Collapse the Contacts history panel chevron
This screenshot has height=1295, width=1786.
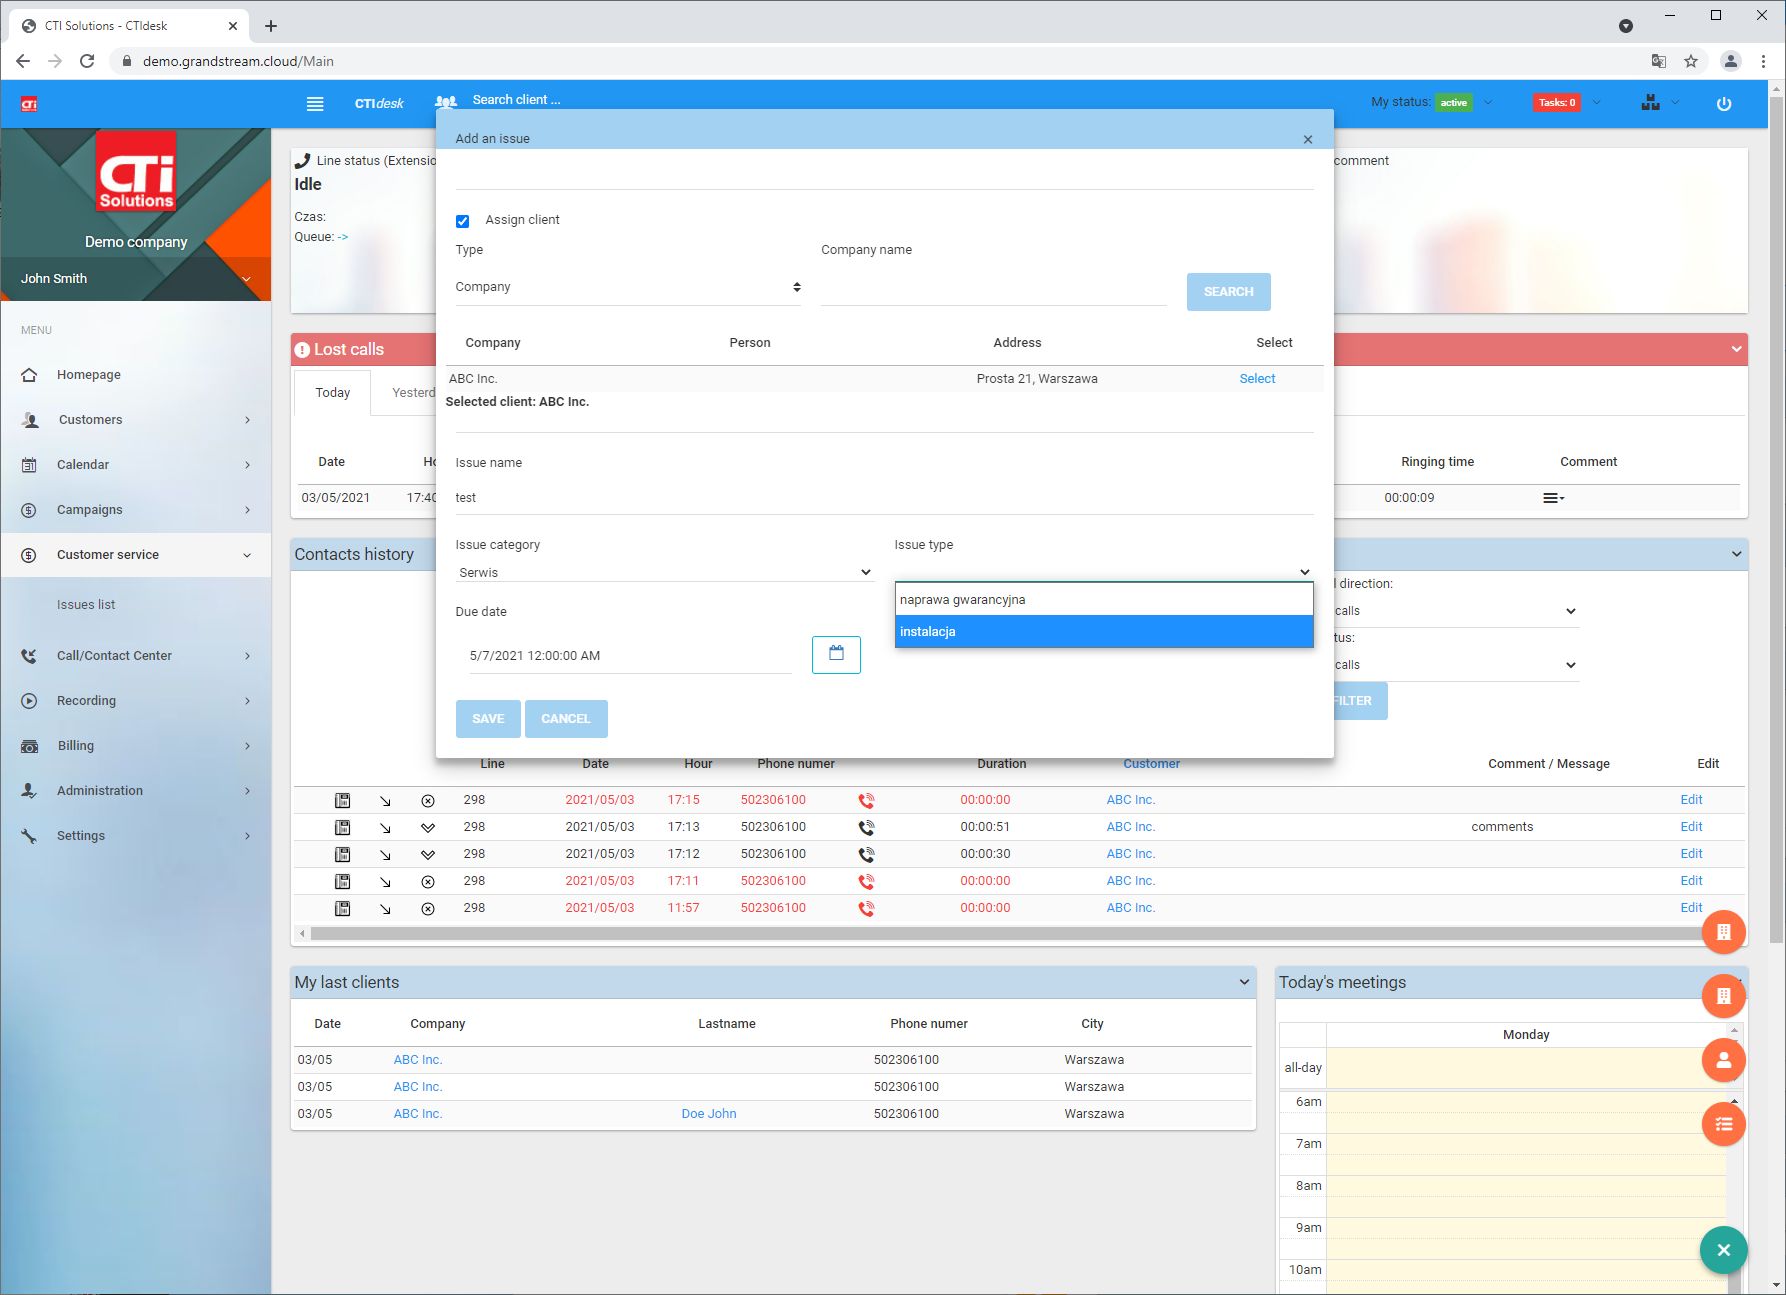[1736, 554]
